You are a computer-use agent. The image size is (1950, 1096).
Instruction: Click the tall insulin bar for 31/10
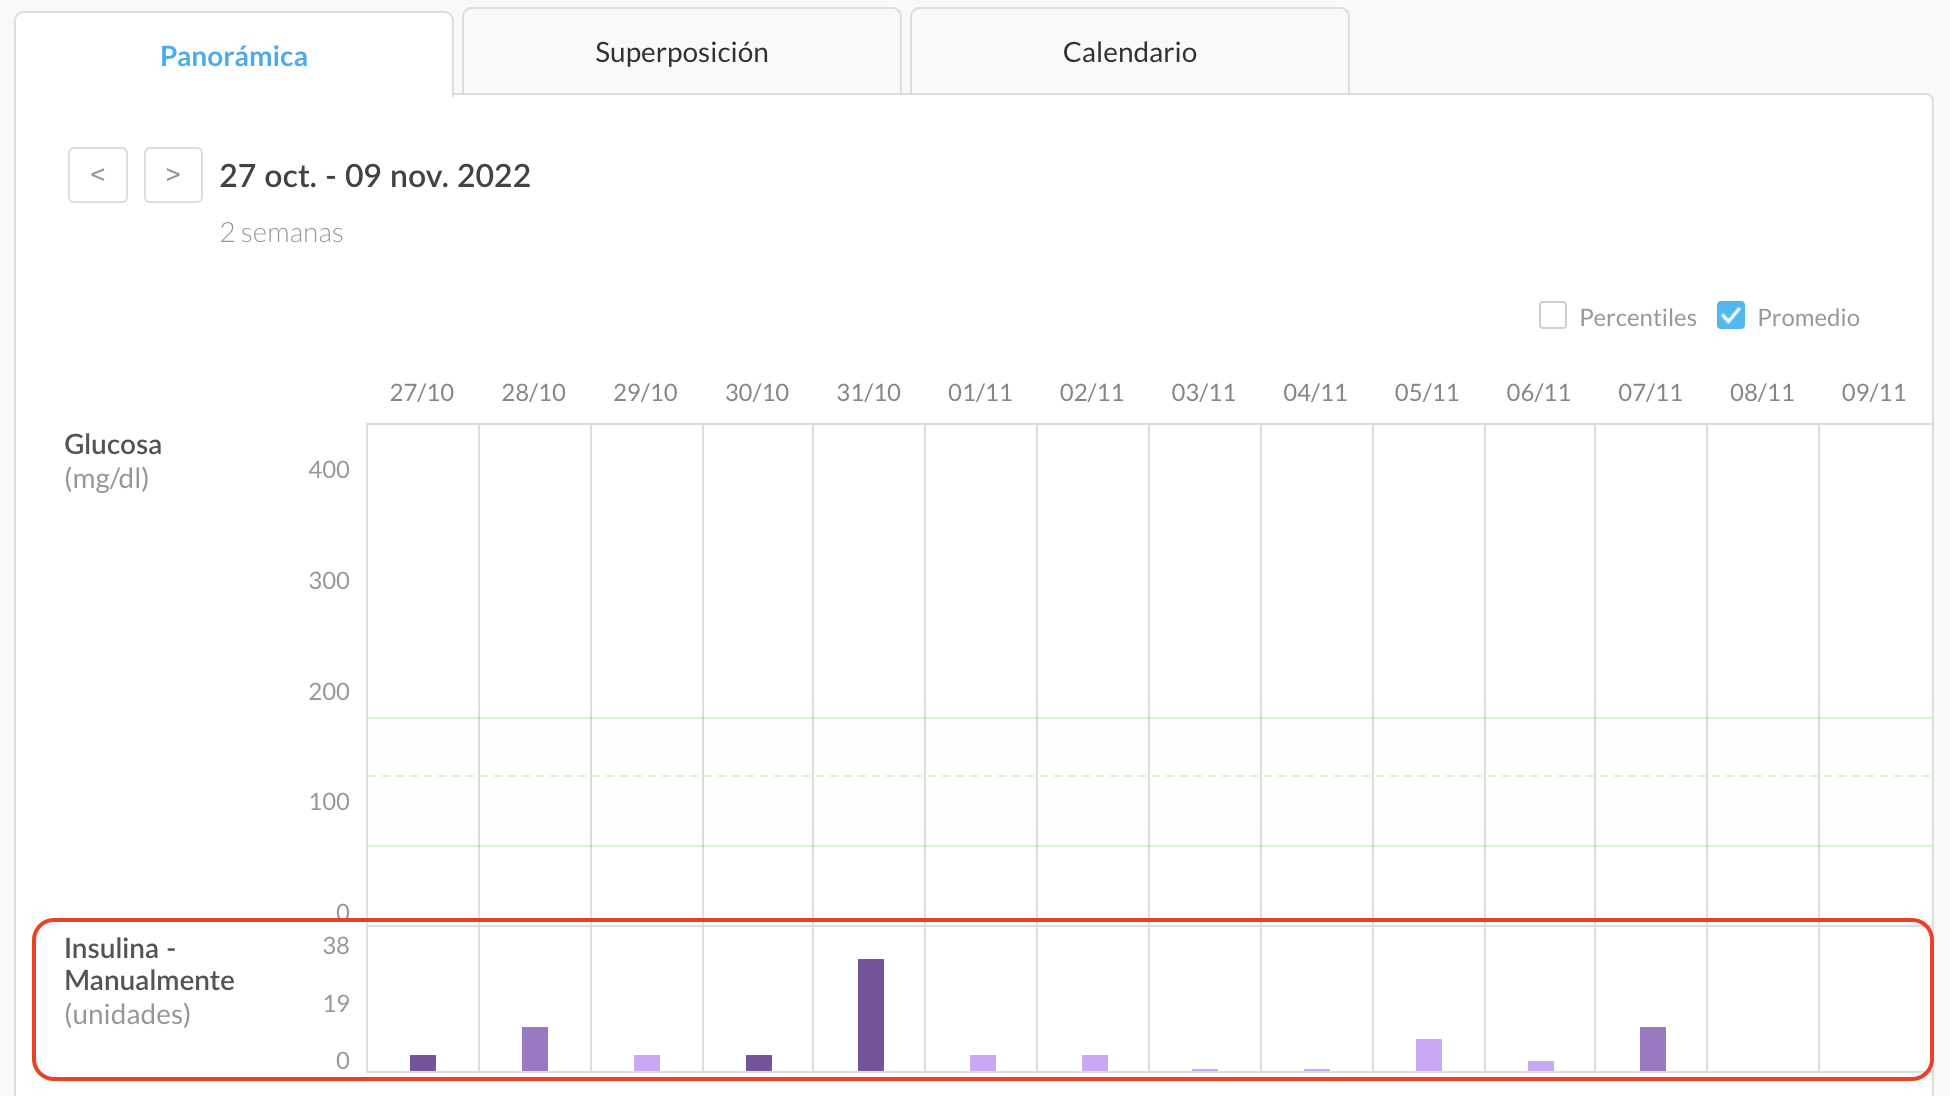pos(871,1015)
